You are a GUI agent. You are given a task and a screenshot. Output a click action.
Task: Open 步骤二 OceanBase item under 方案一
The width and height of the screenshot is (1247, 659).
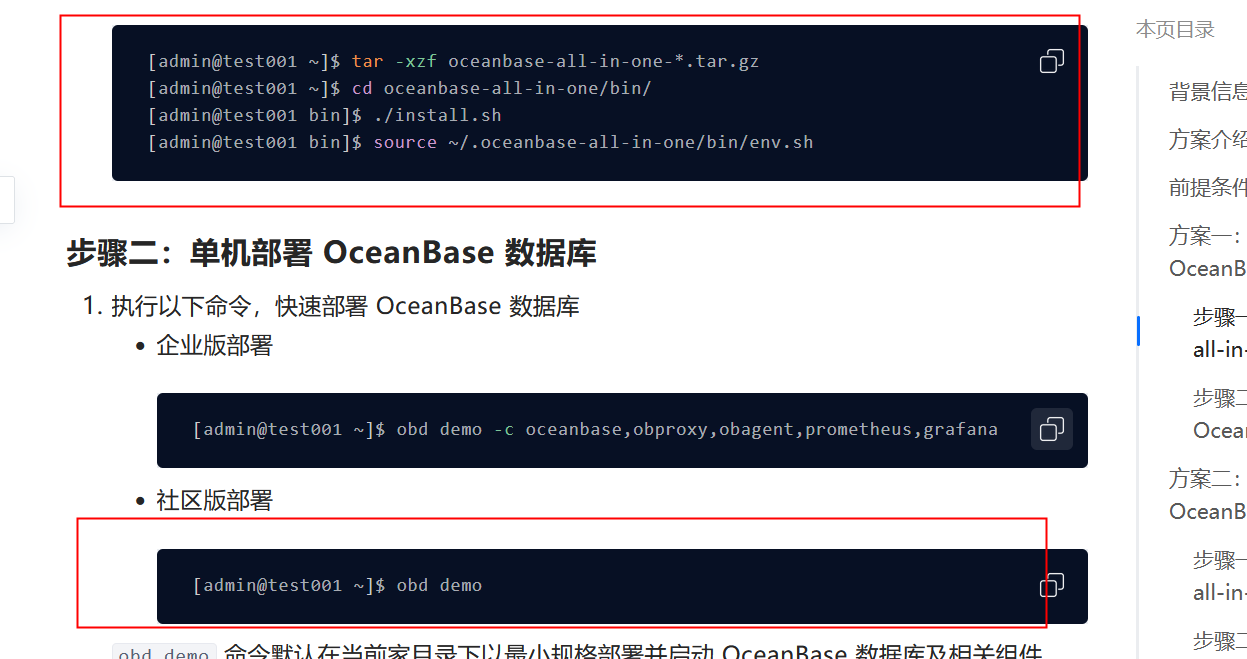tap(1219, 414)
